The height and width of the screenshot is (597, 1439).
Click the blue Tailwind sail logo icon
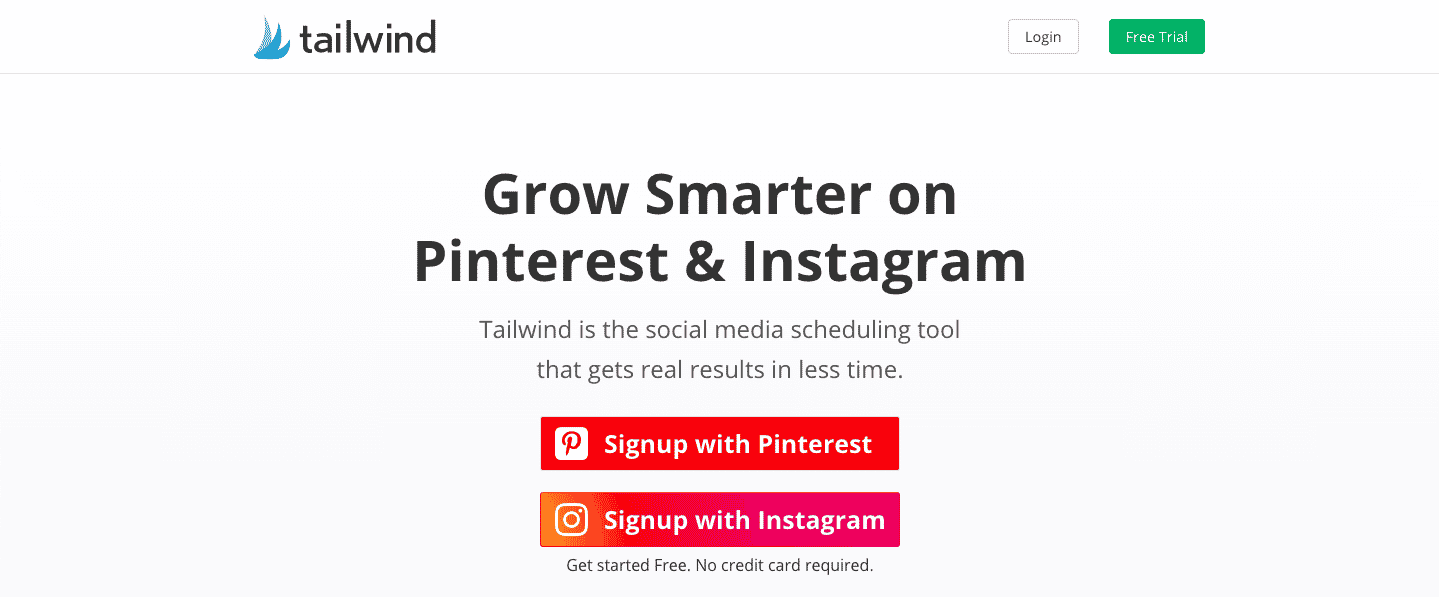point(271,38)
